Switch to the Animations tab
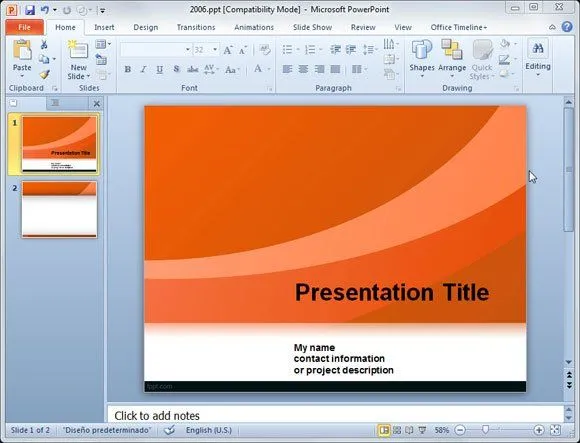The height and width of the screenshot is (443, 580). [x=254, y=27]
